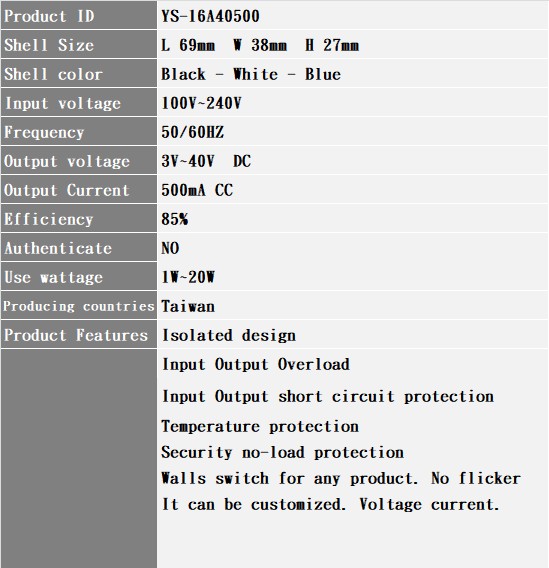
Task: Select Taiwan in Producing countries row
Action: (x=188, y=306)
